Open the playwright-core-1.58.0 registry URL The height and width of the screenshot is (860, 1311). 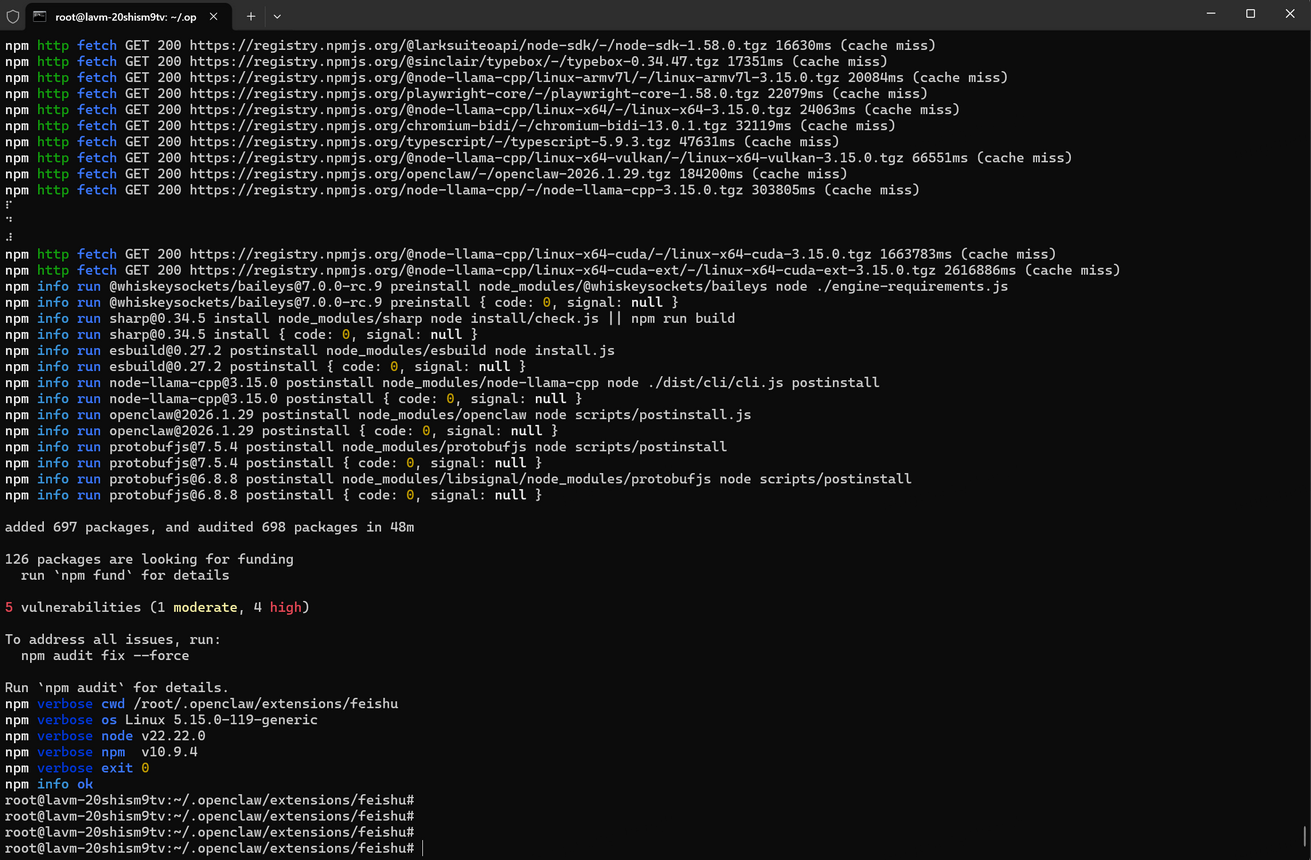tap(474, 93)
